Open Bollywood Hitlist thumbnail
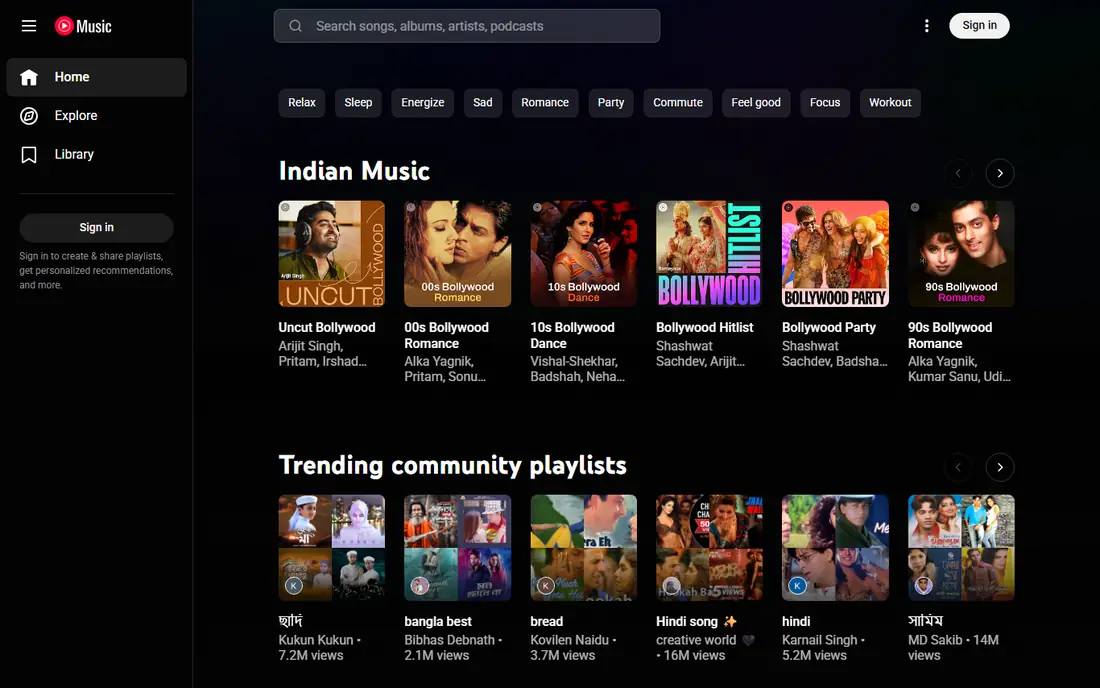Viewport: 1100px width, 688px height. [x=709, y=254]
